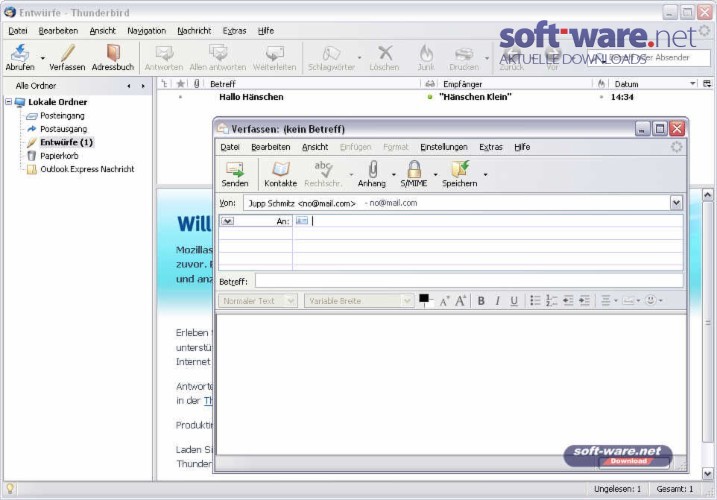Open S/MIME dropdown arrow
717x500 pixels.
coord(435,174)
